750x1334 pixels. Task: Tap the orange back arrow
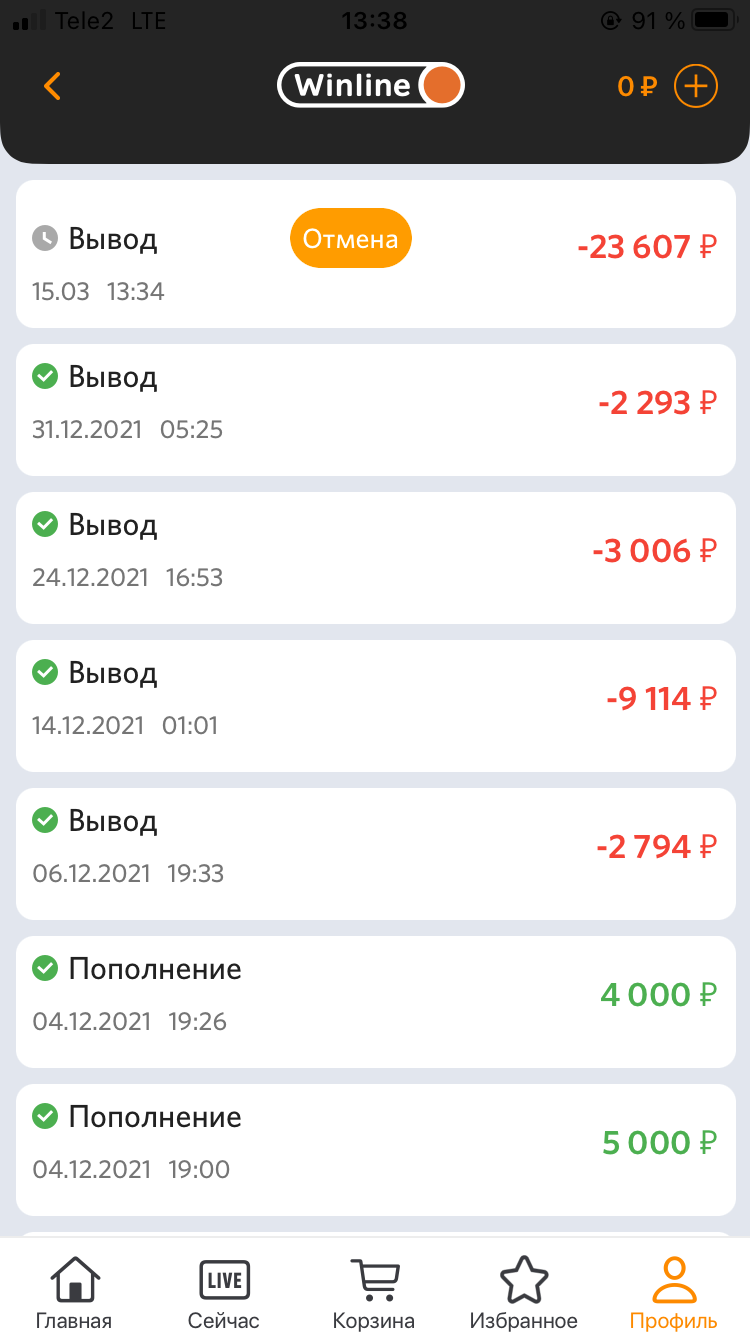(53, 86)
